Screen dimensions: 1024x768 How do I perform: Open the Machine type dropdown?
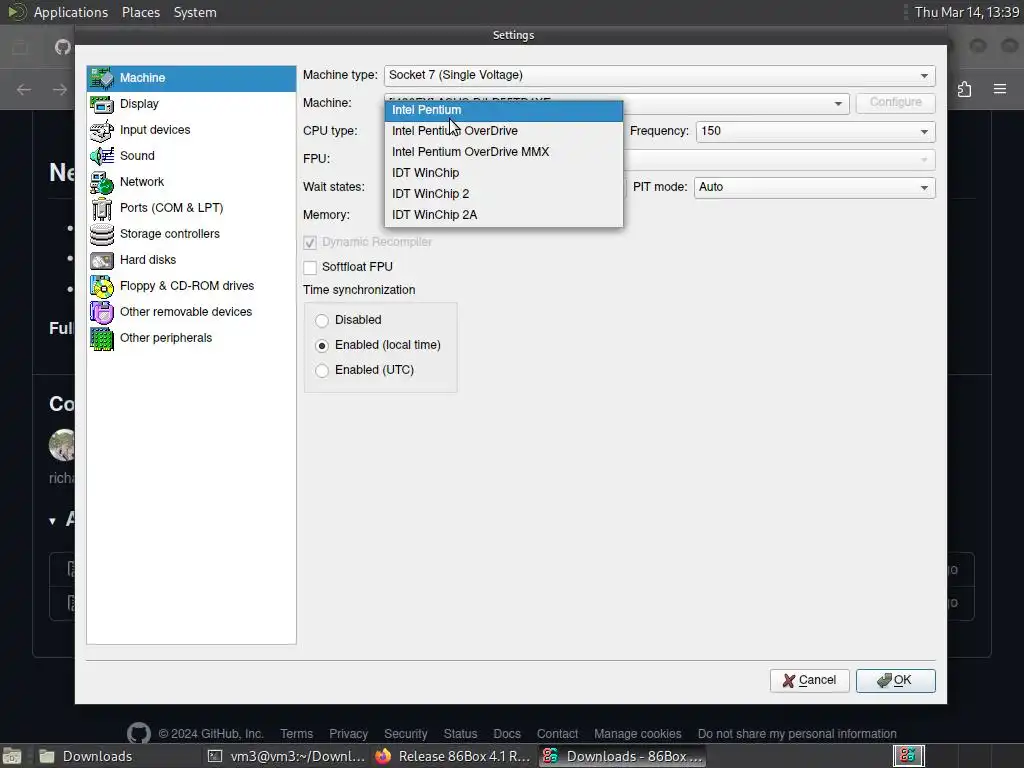point(660,75)
